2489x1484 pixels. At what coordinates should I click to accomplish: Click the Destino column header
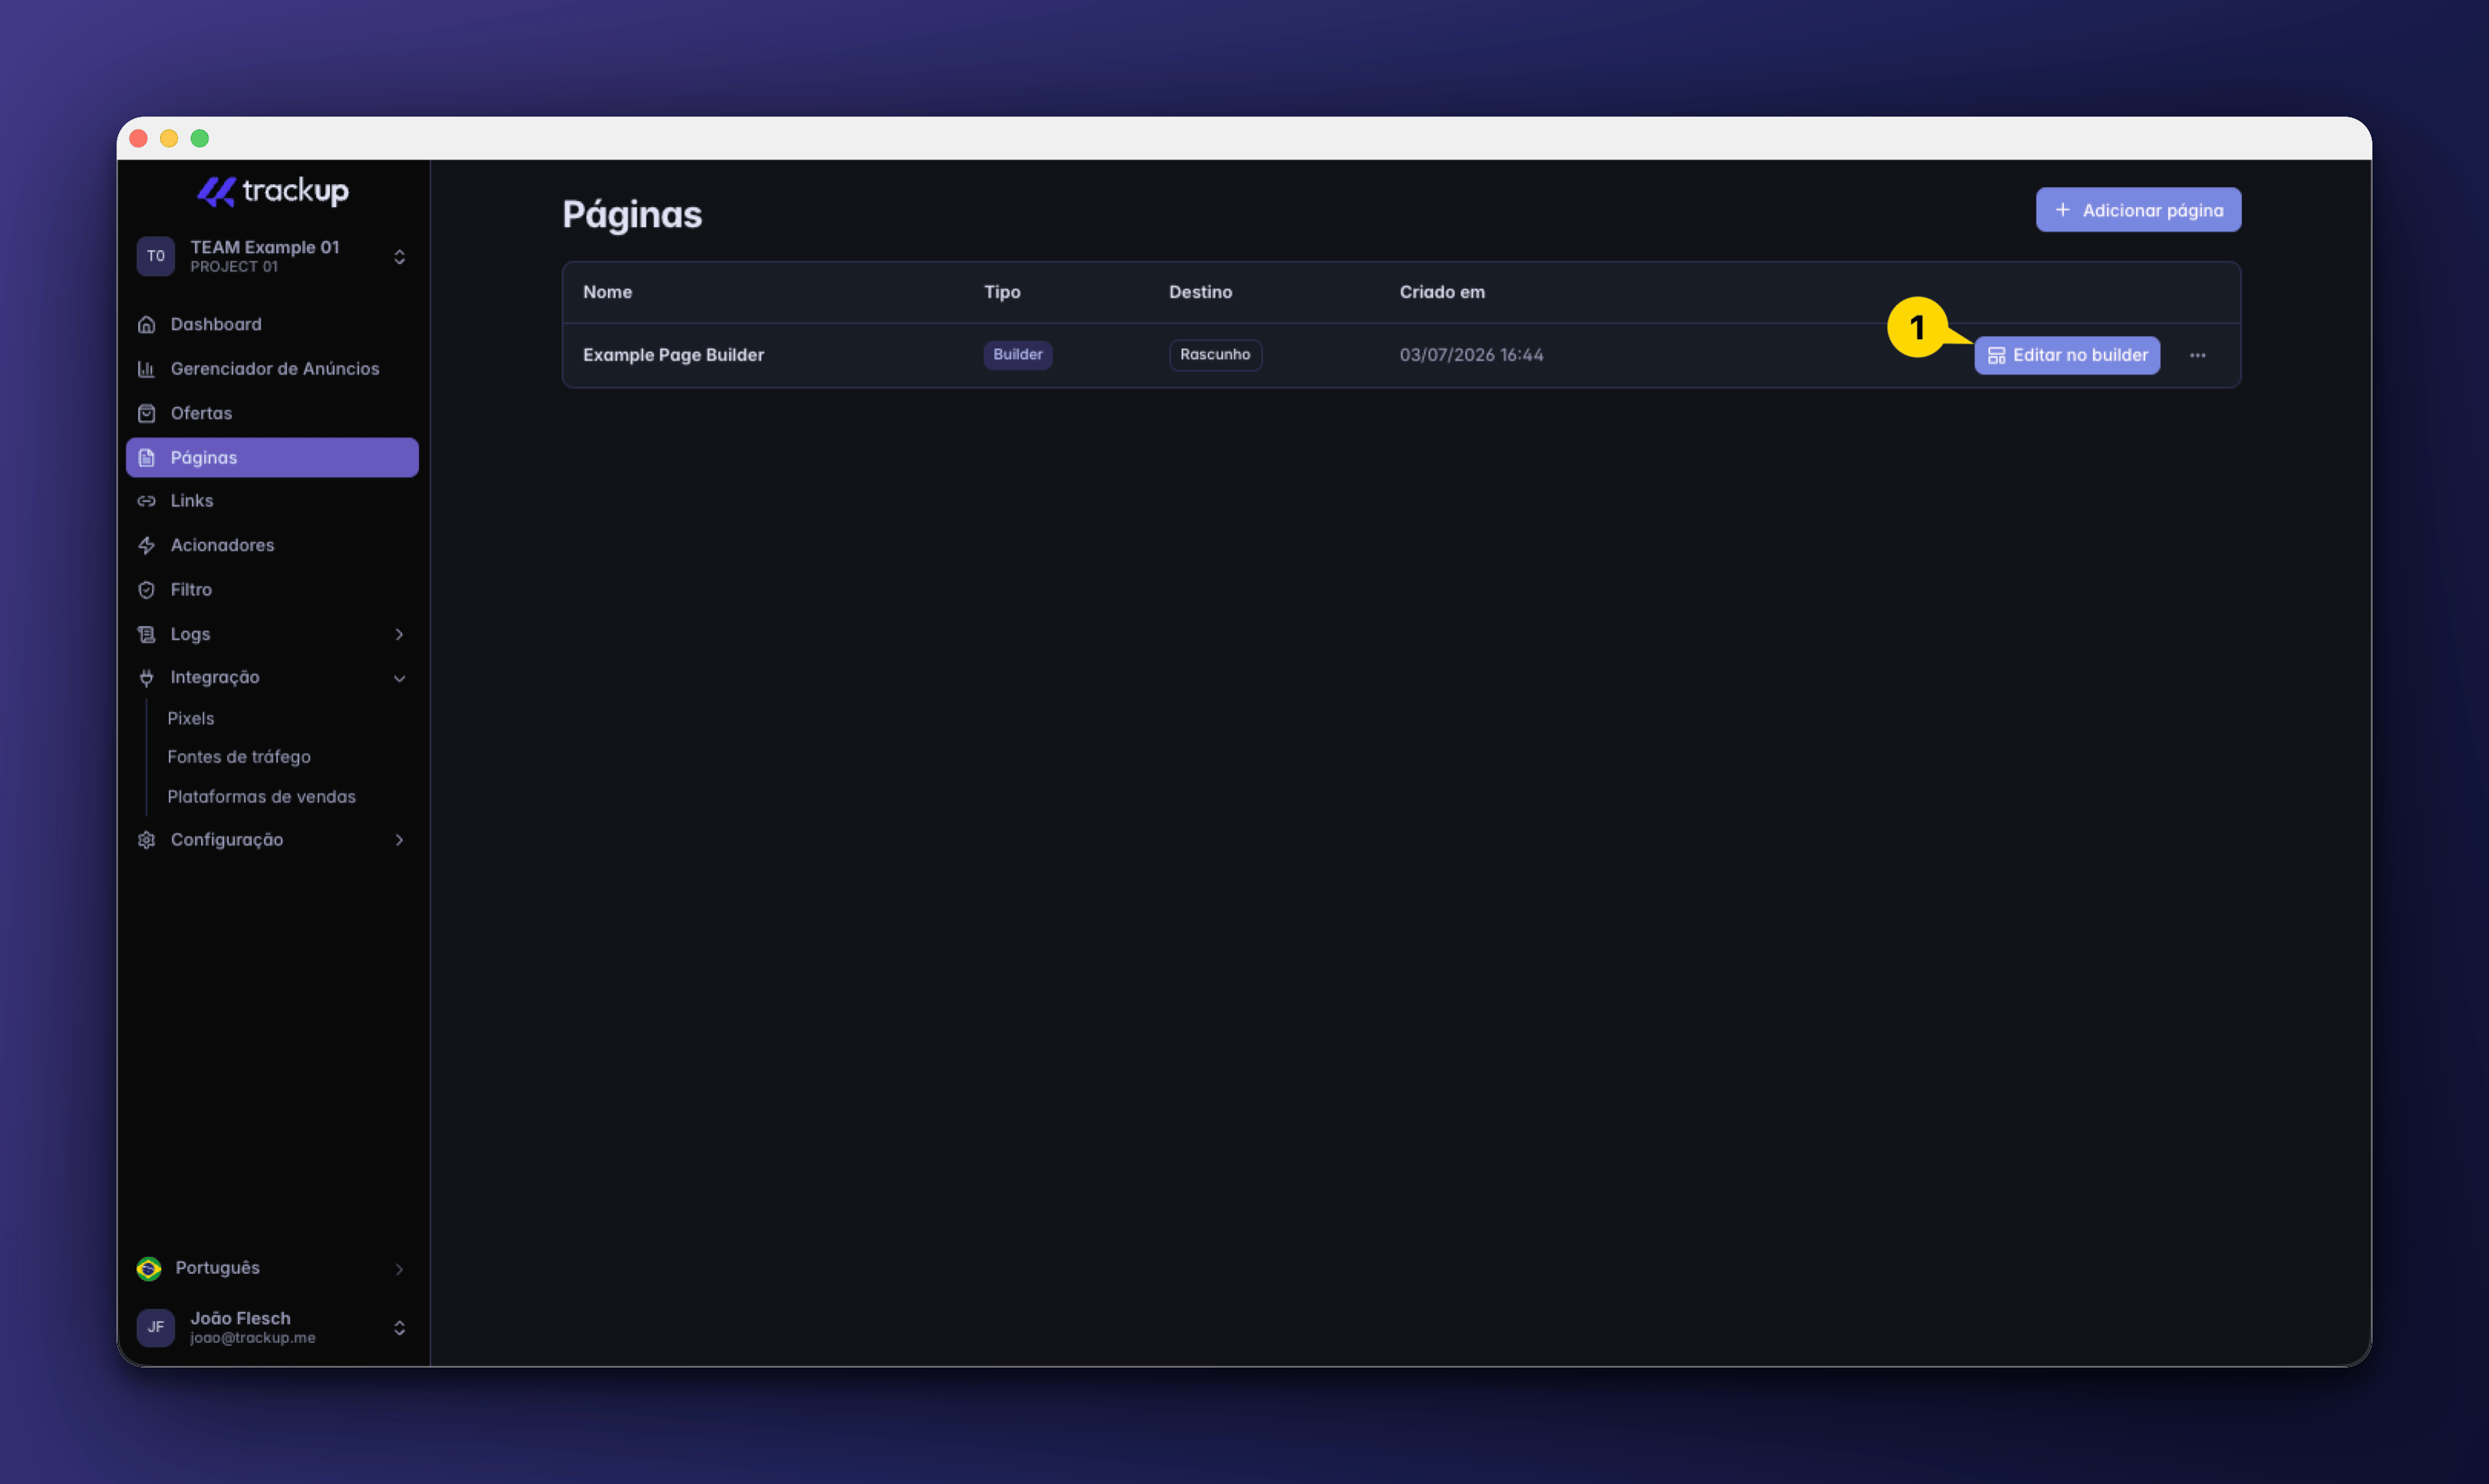(1200, 292)
